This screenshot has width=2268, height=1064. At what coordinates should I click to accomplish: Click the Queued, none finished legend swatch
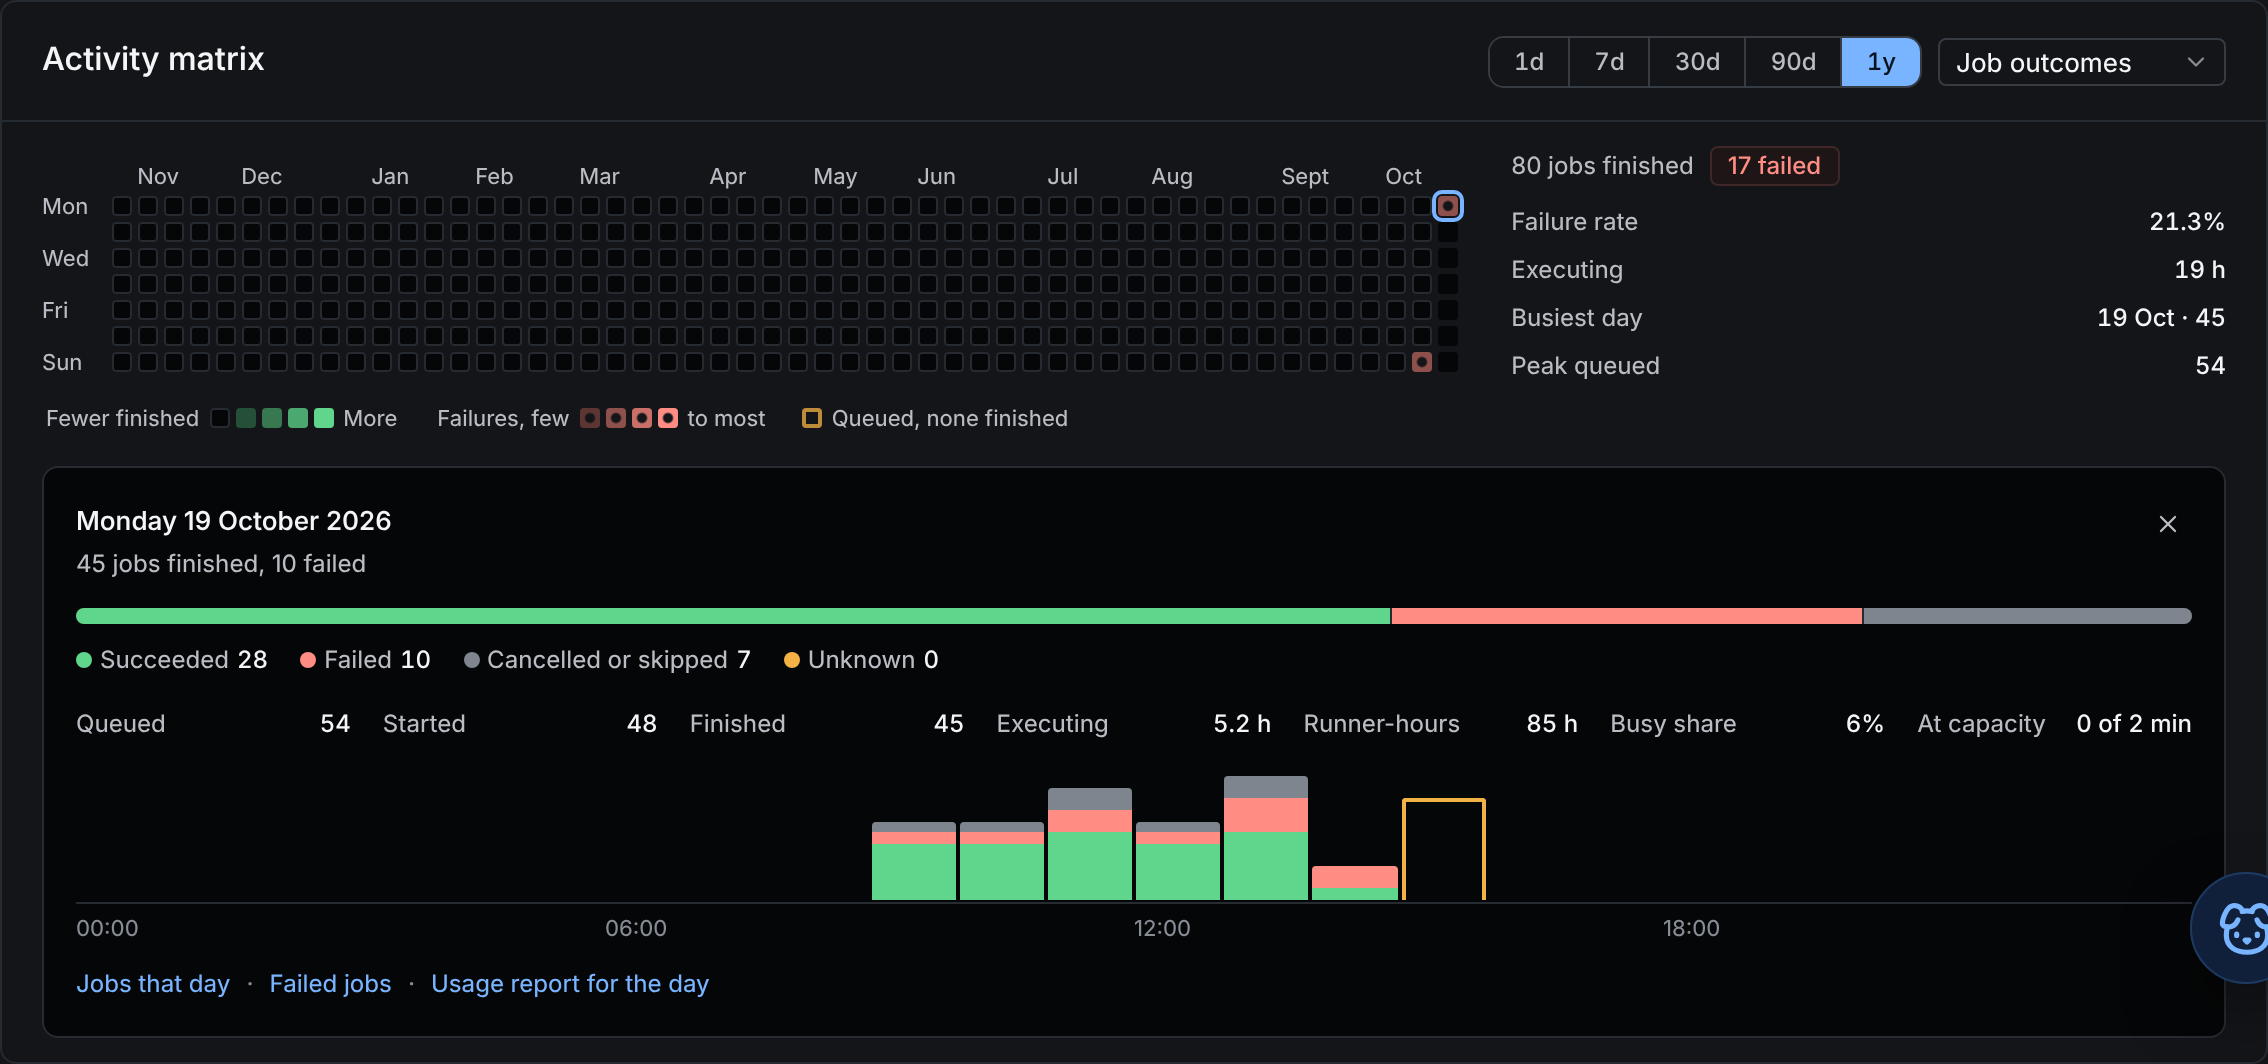812,418
